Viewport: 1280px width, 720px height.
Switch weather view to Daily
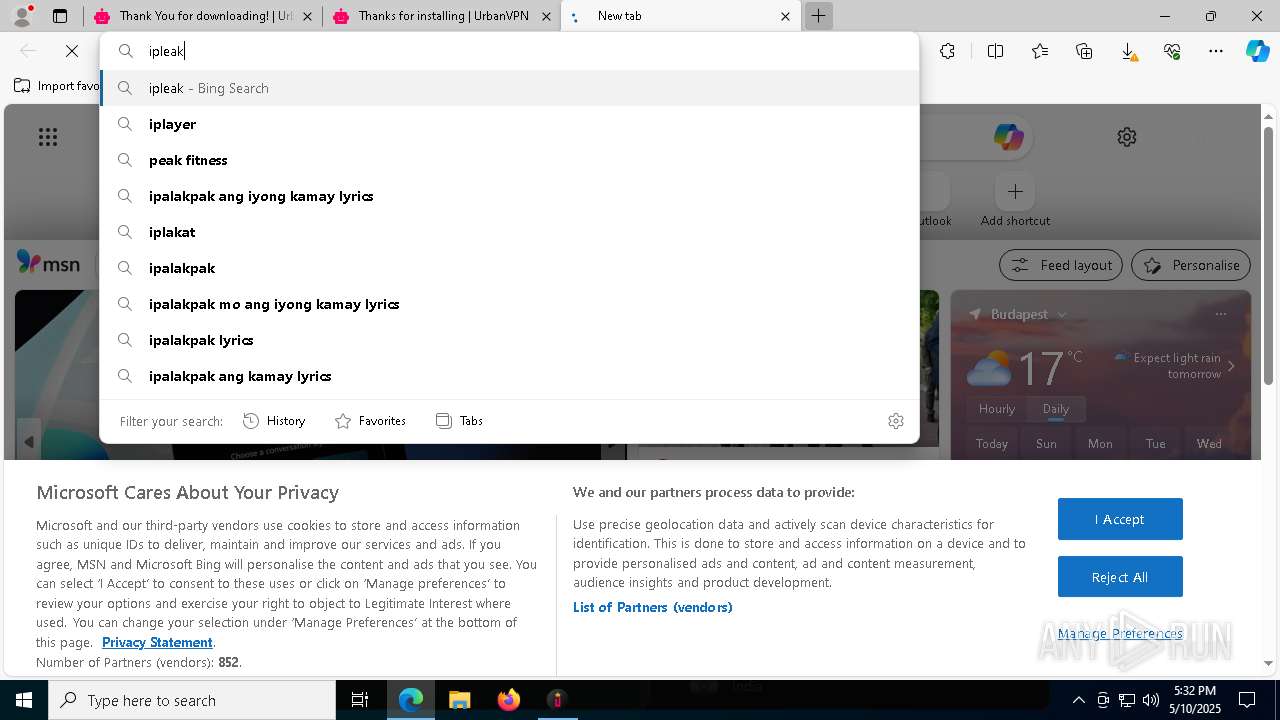(x=1056, y=409)
